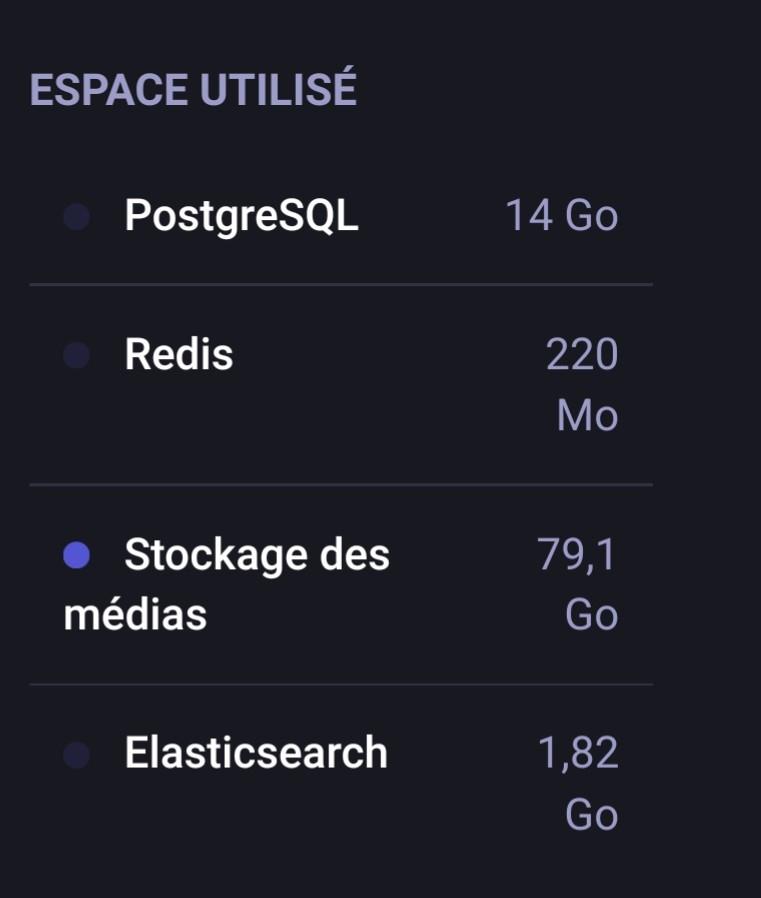Click the dark dot beside PostgreSQL

tap(77, 216)
